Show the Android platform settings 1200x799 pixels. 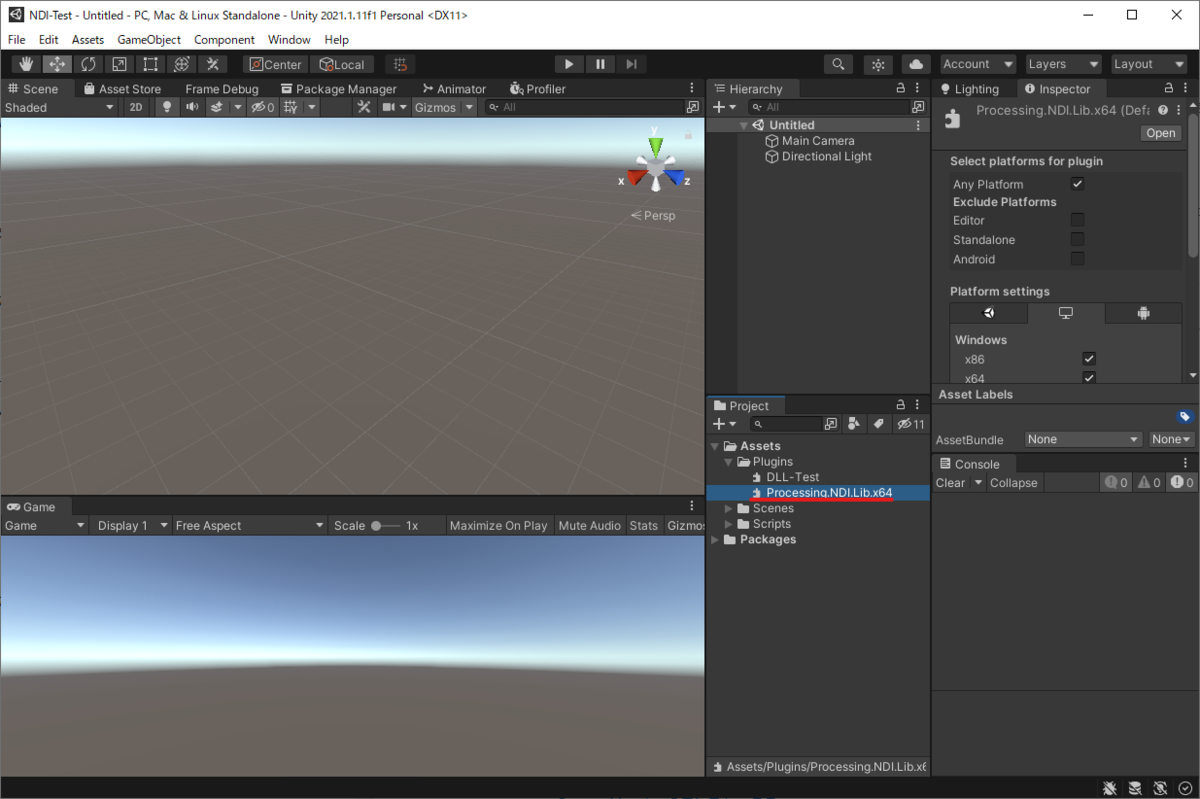click(x=1143, y=313)
